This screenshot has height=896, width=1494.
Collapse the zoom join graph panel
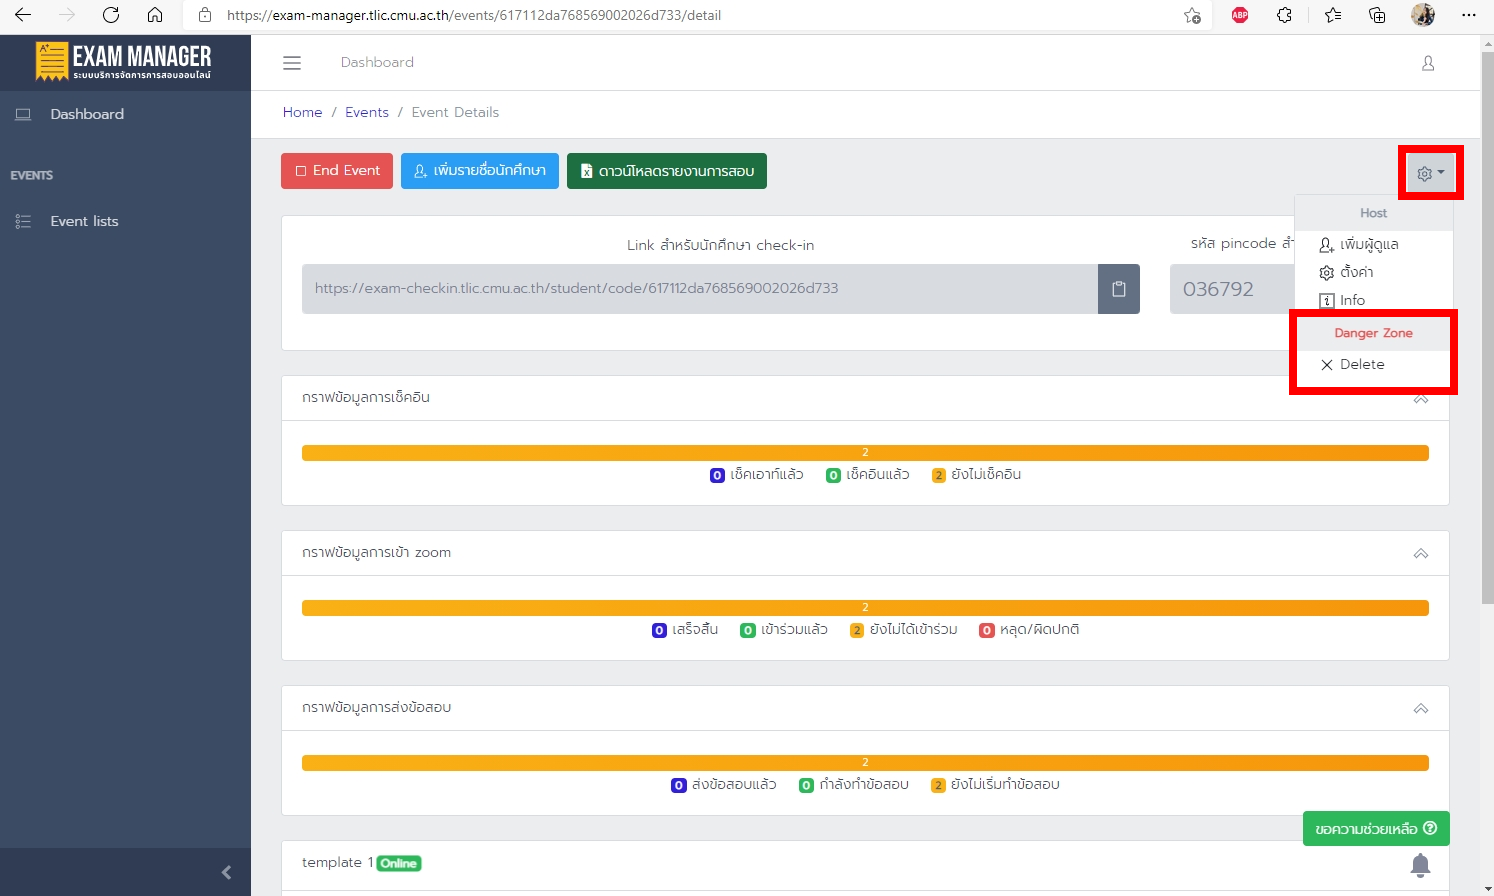point(1421,554)
